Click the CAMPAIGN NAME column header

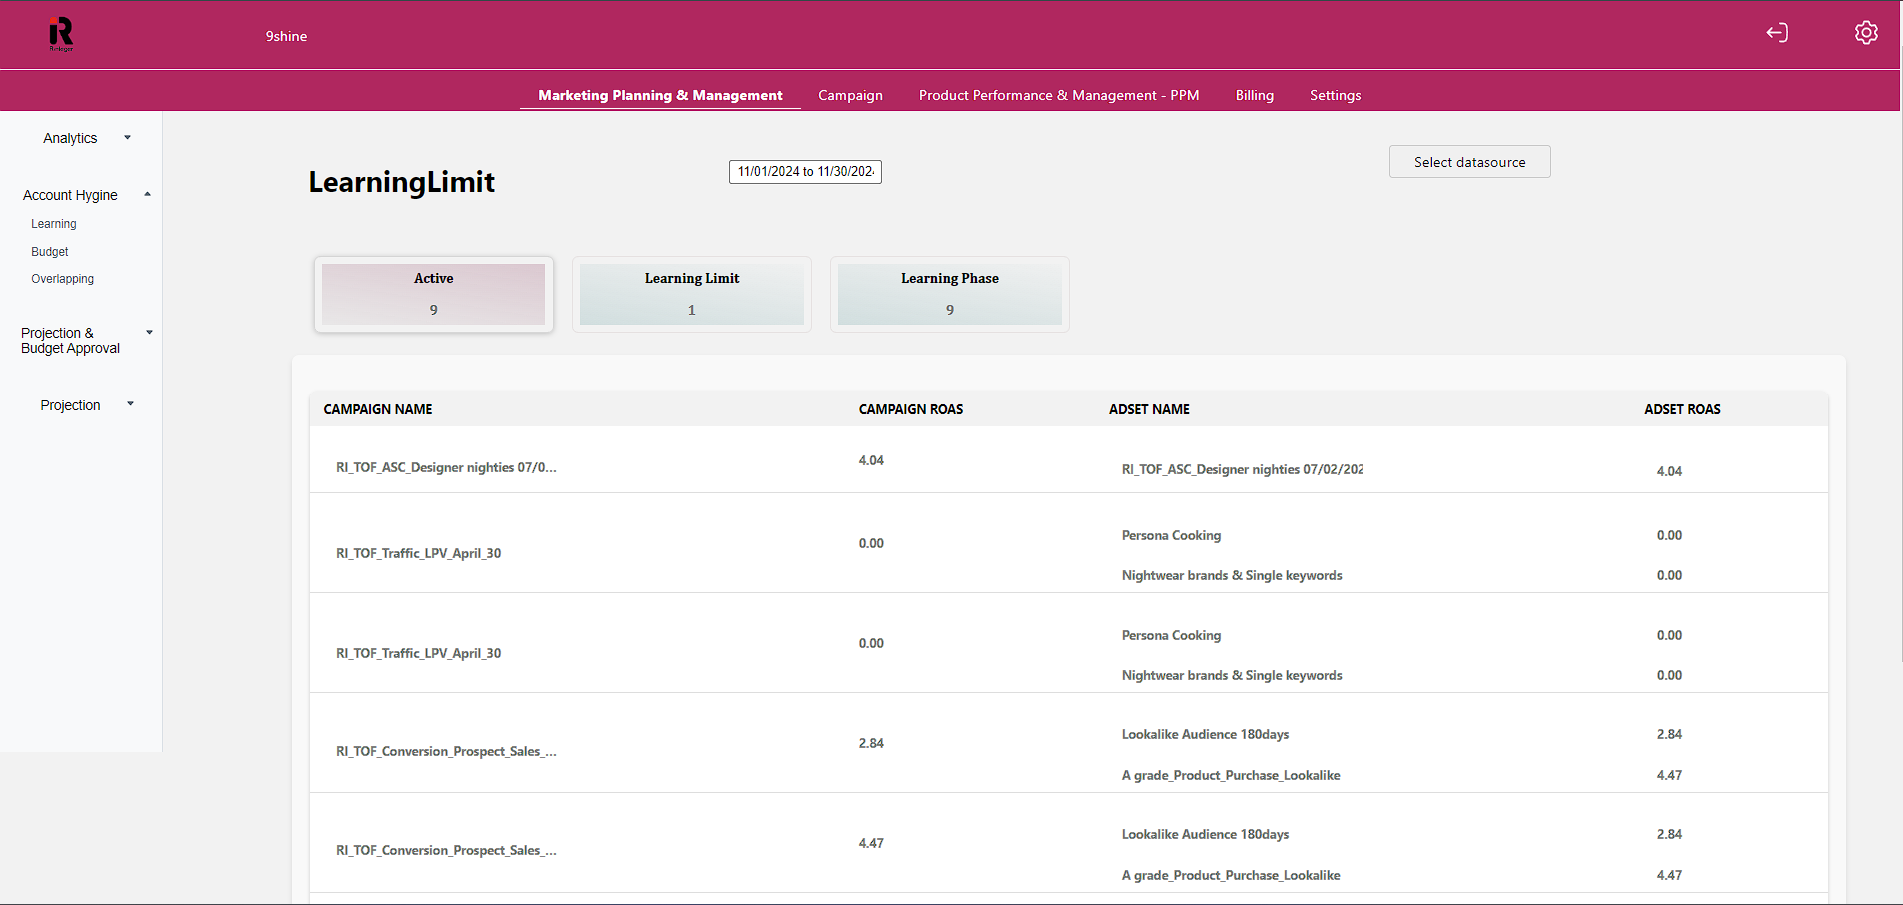[378, 409]
